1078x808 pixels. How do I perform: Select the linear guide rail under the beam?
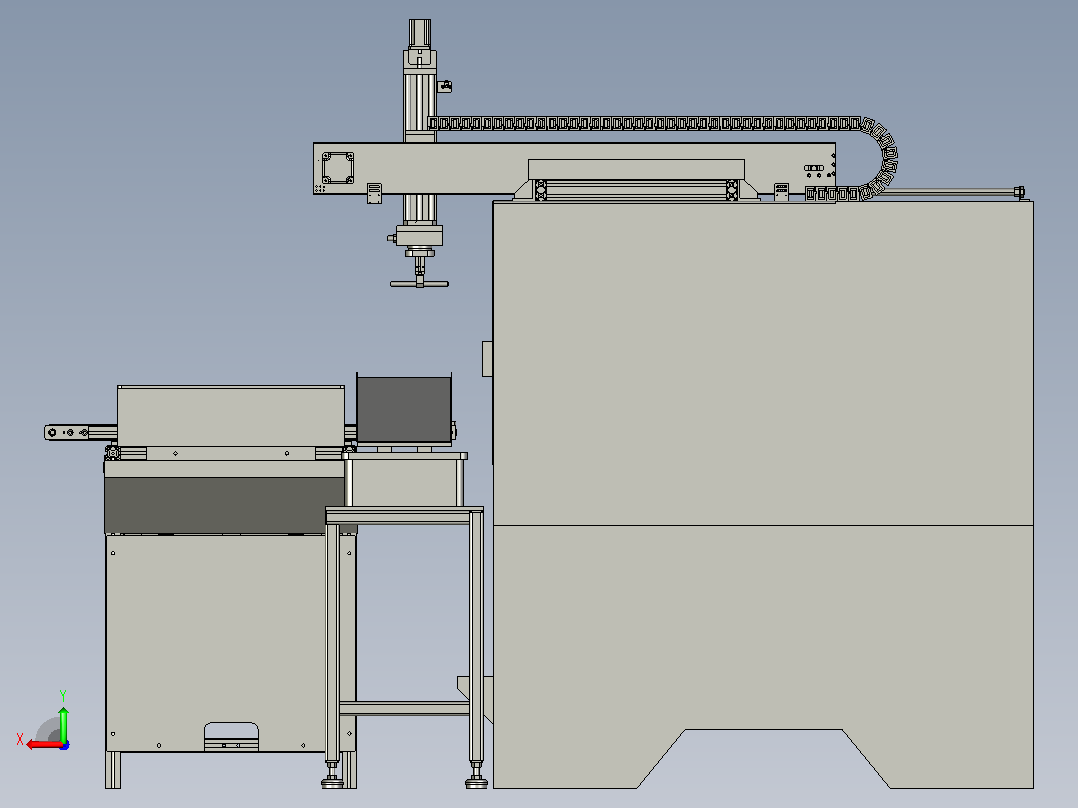coord(636,190)
